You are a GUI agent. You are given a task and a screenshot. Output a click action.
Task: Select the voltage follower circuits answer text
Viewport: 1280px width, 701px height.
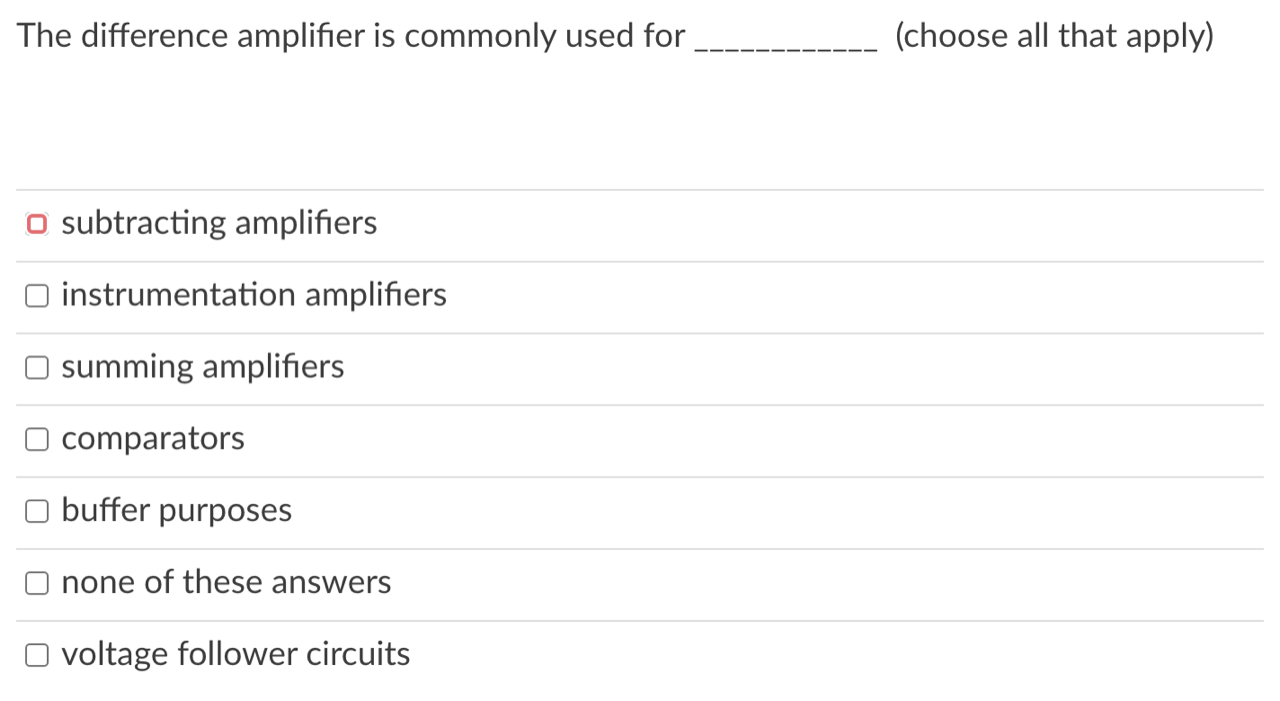coord(235,653)
